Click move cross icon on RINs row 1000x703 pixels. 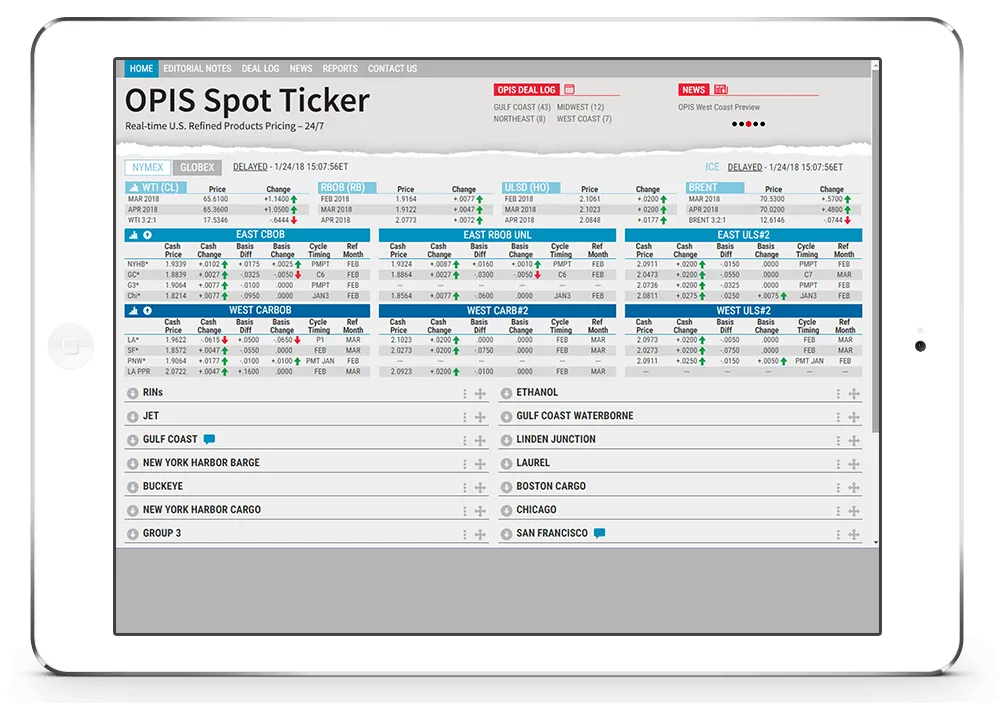[x=480, y=394]
